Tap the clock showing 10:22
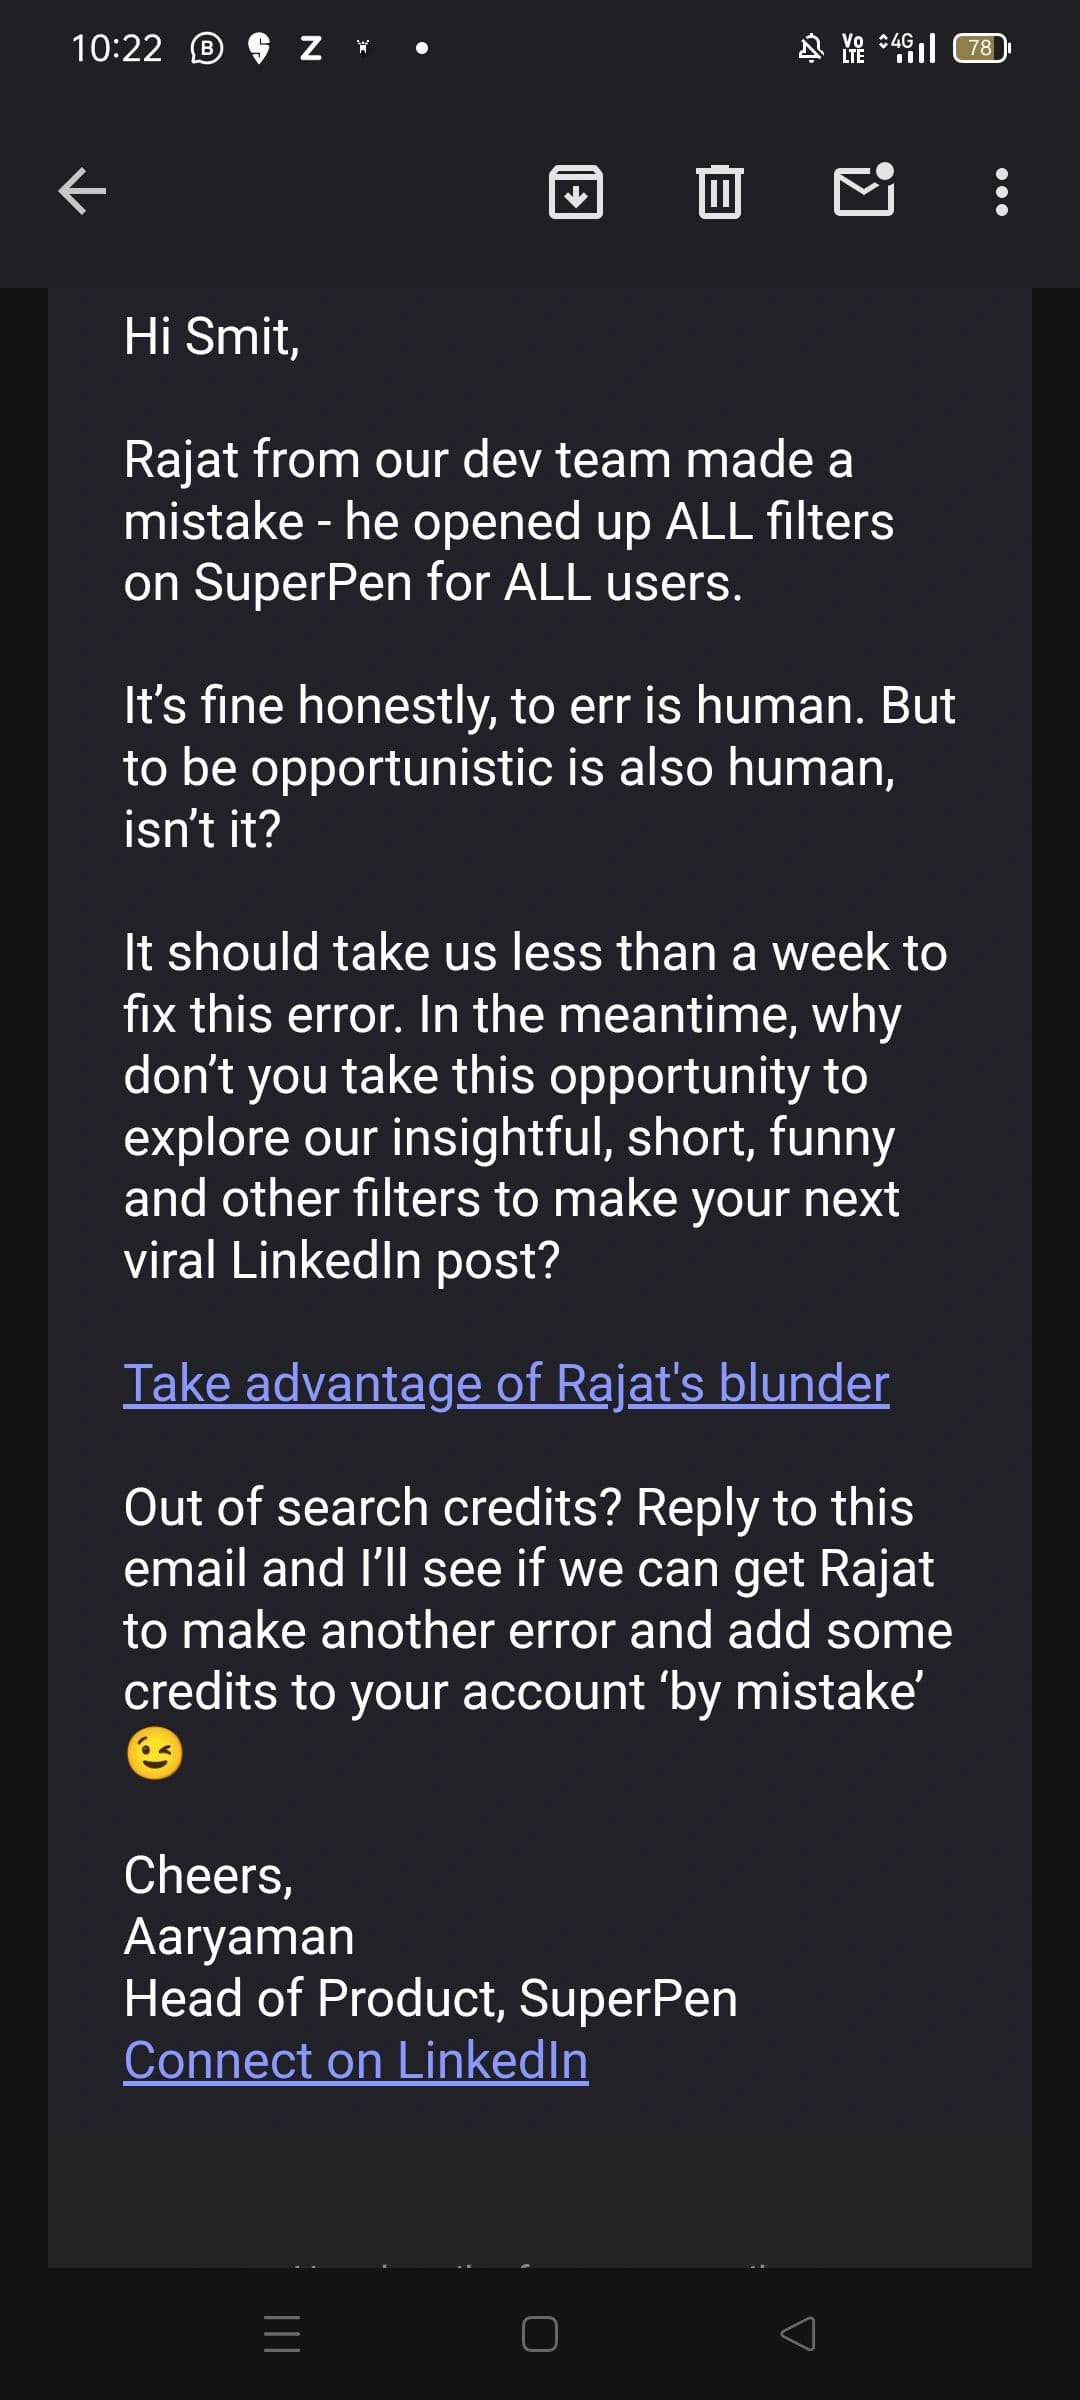 tap(117, 48)
